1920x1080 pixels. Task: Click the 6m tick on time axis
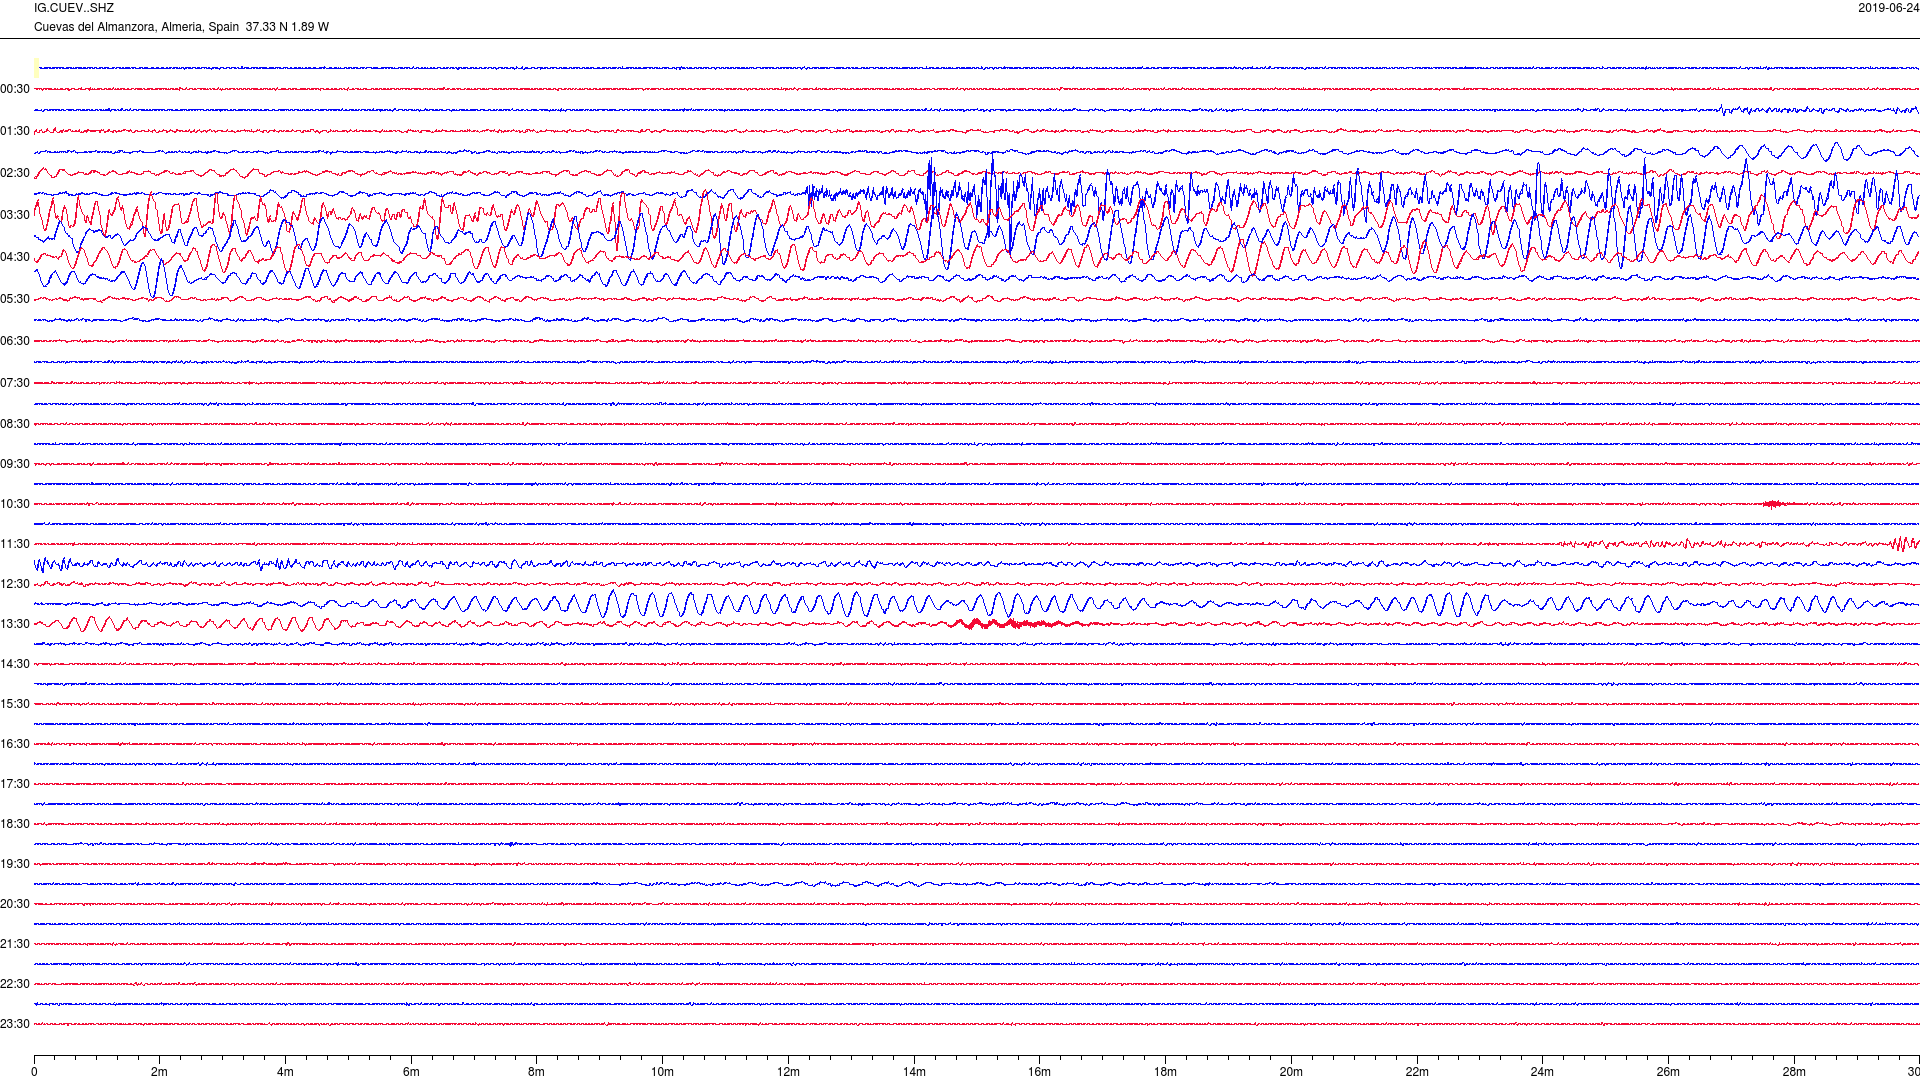[411, 1072]
